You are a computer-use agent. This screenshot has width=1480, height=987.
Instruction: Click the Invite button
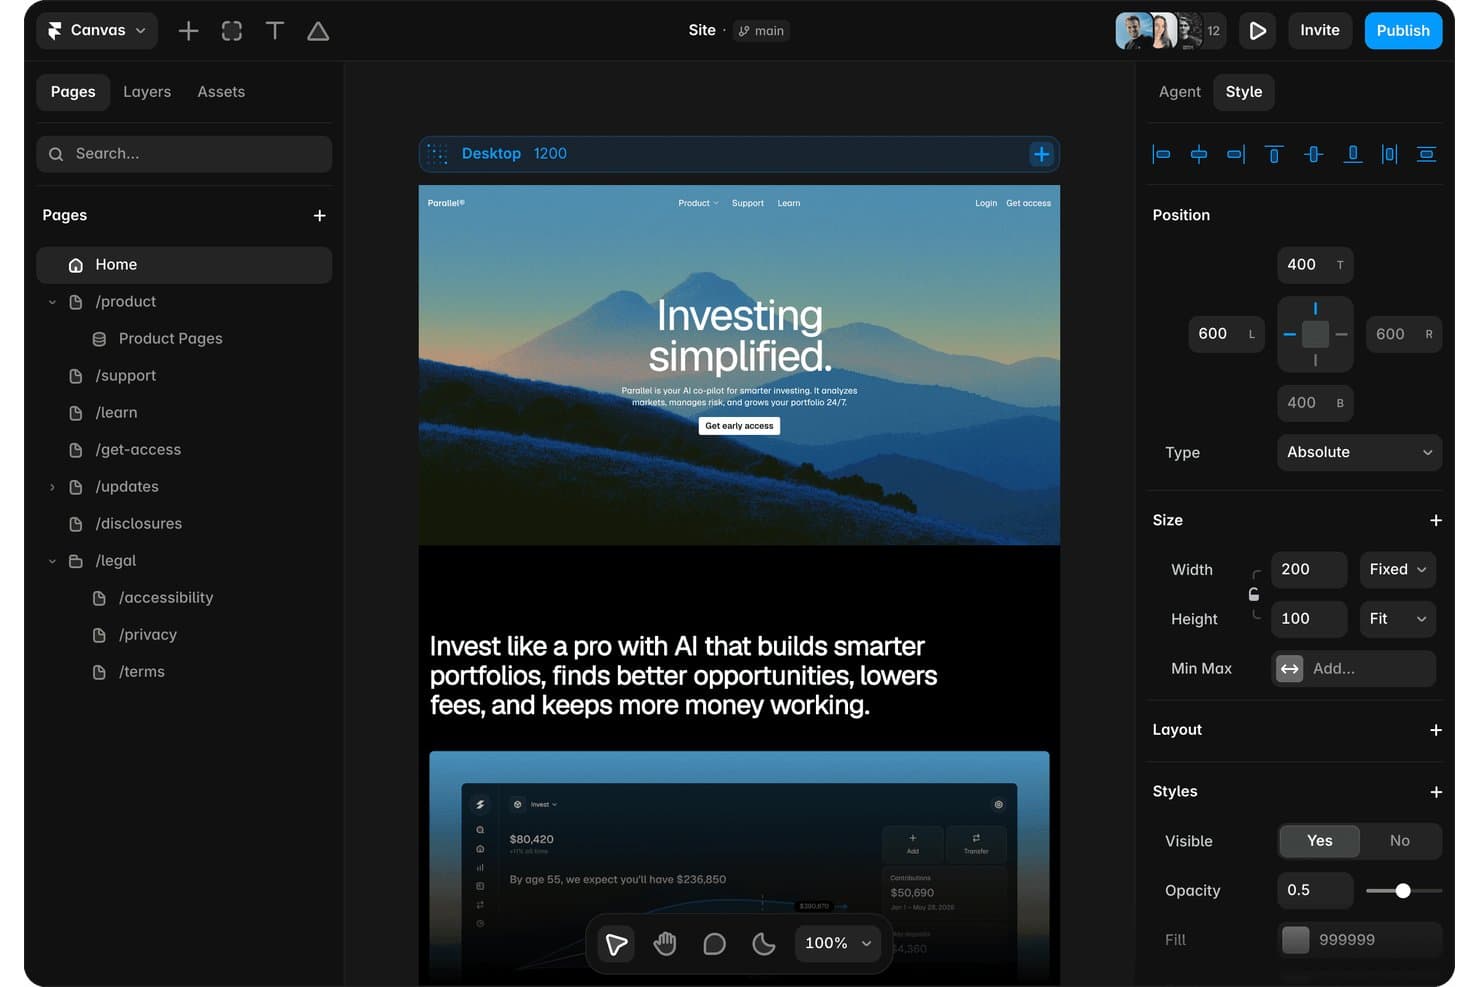(x=1320, y=31)
